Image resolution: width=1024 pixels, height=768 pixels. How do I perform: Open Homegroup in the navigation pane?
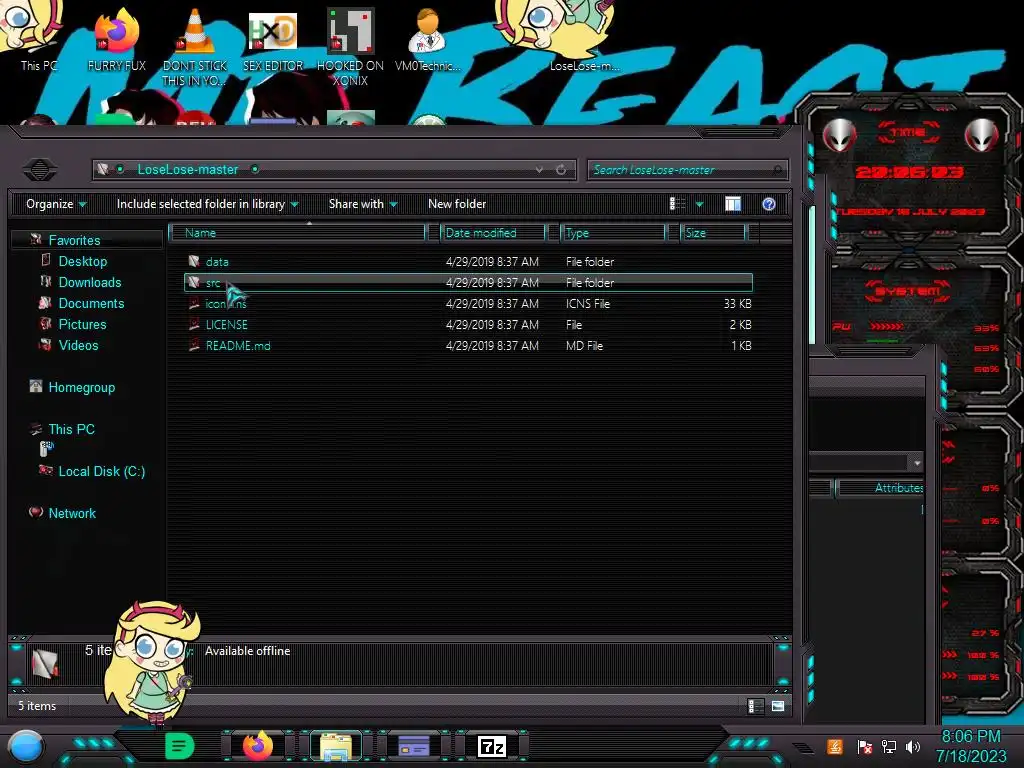[81, 387]
